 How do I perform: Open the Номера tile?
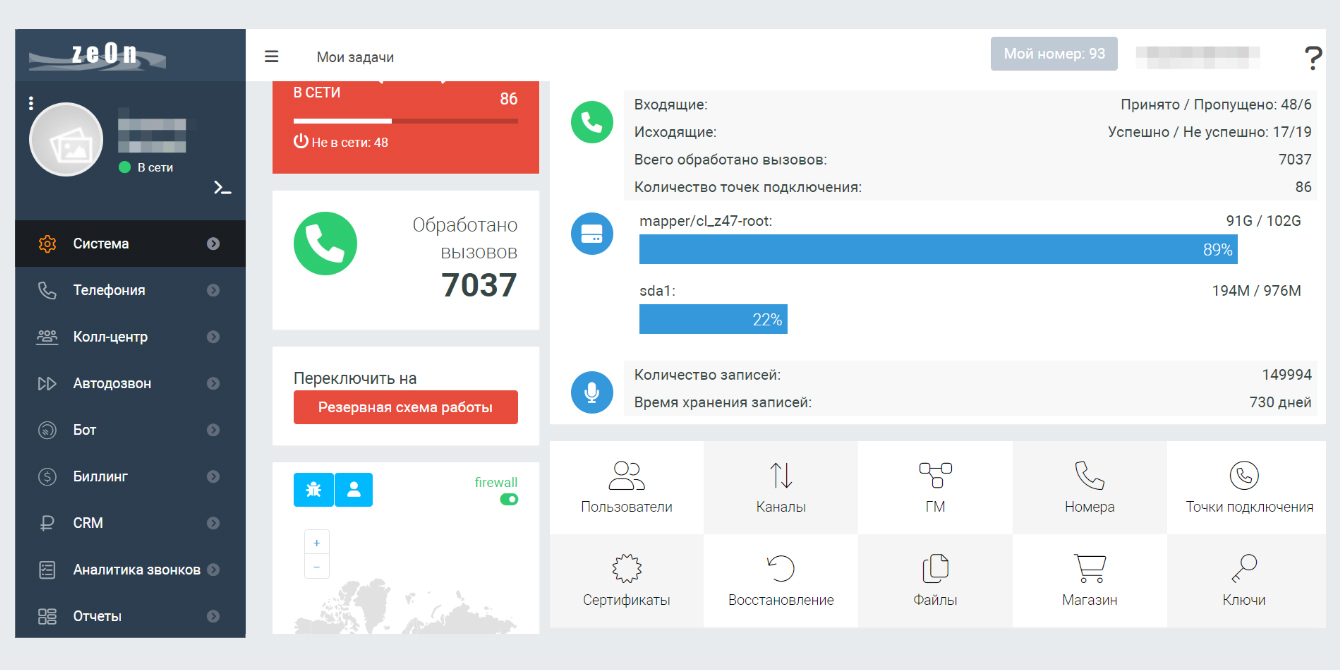pyautogui.click(x=1090, y=487)
